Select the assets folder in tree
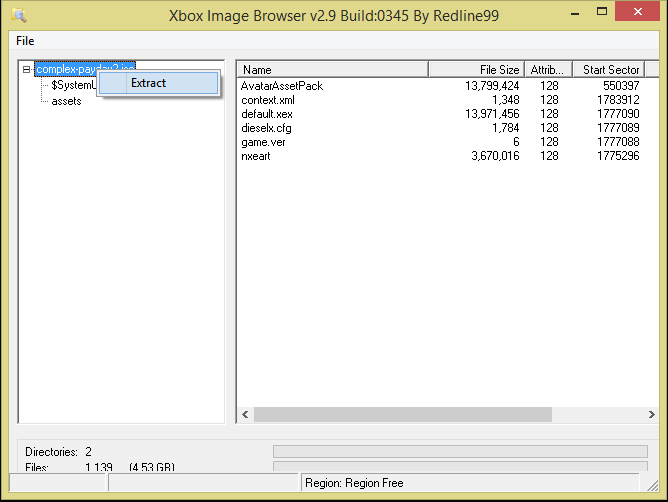Screen dimensions: 668x502 click(x=66, y=101)
